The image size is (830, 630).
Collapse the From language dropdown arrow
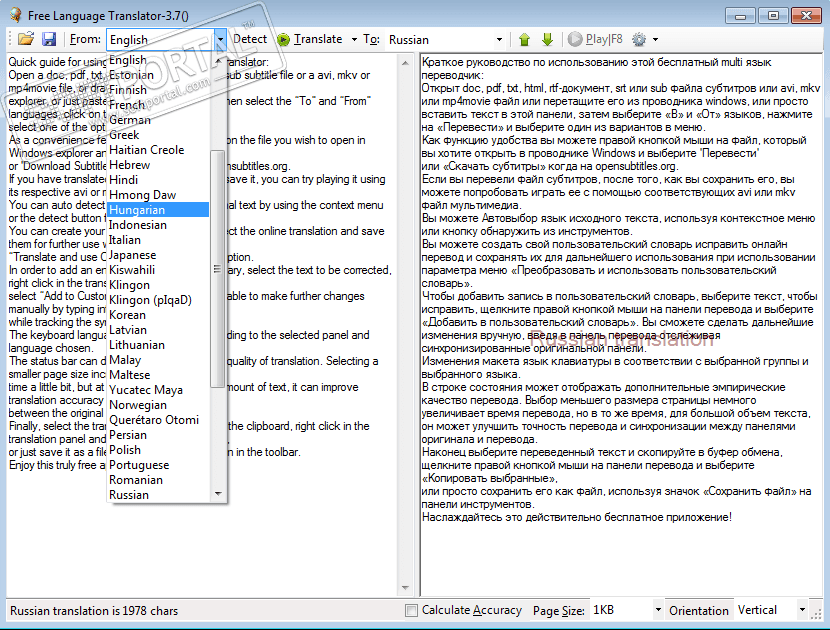(220, 40)
